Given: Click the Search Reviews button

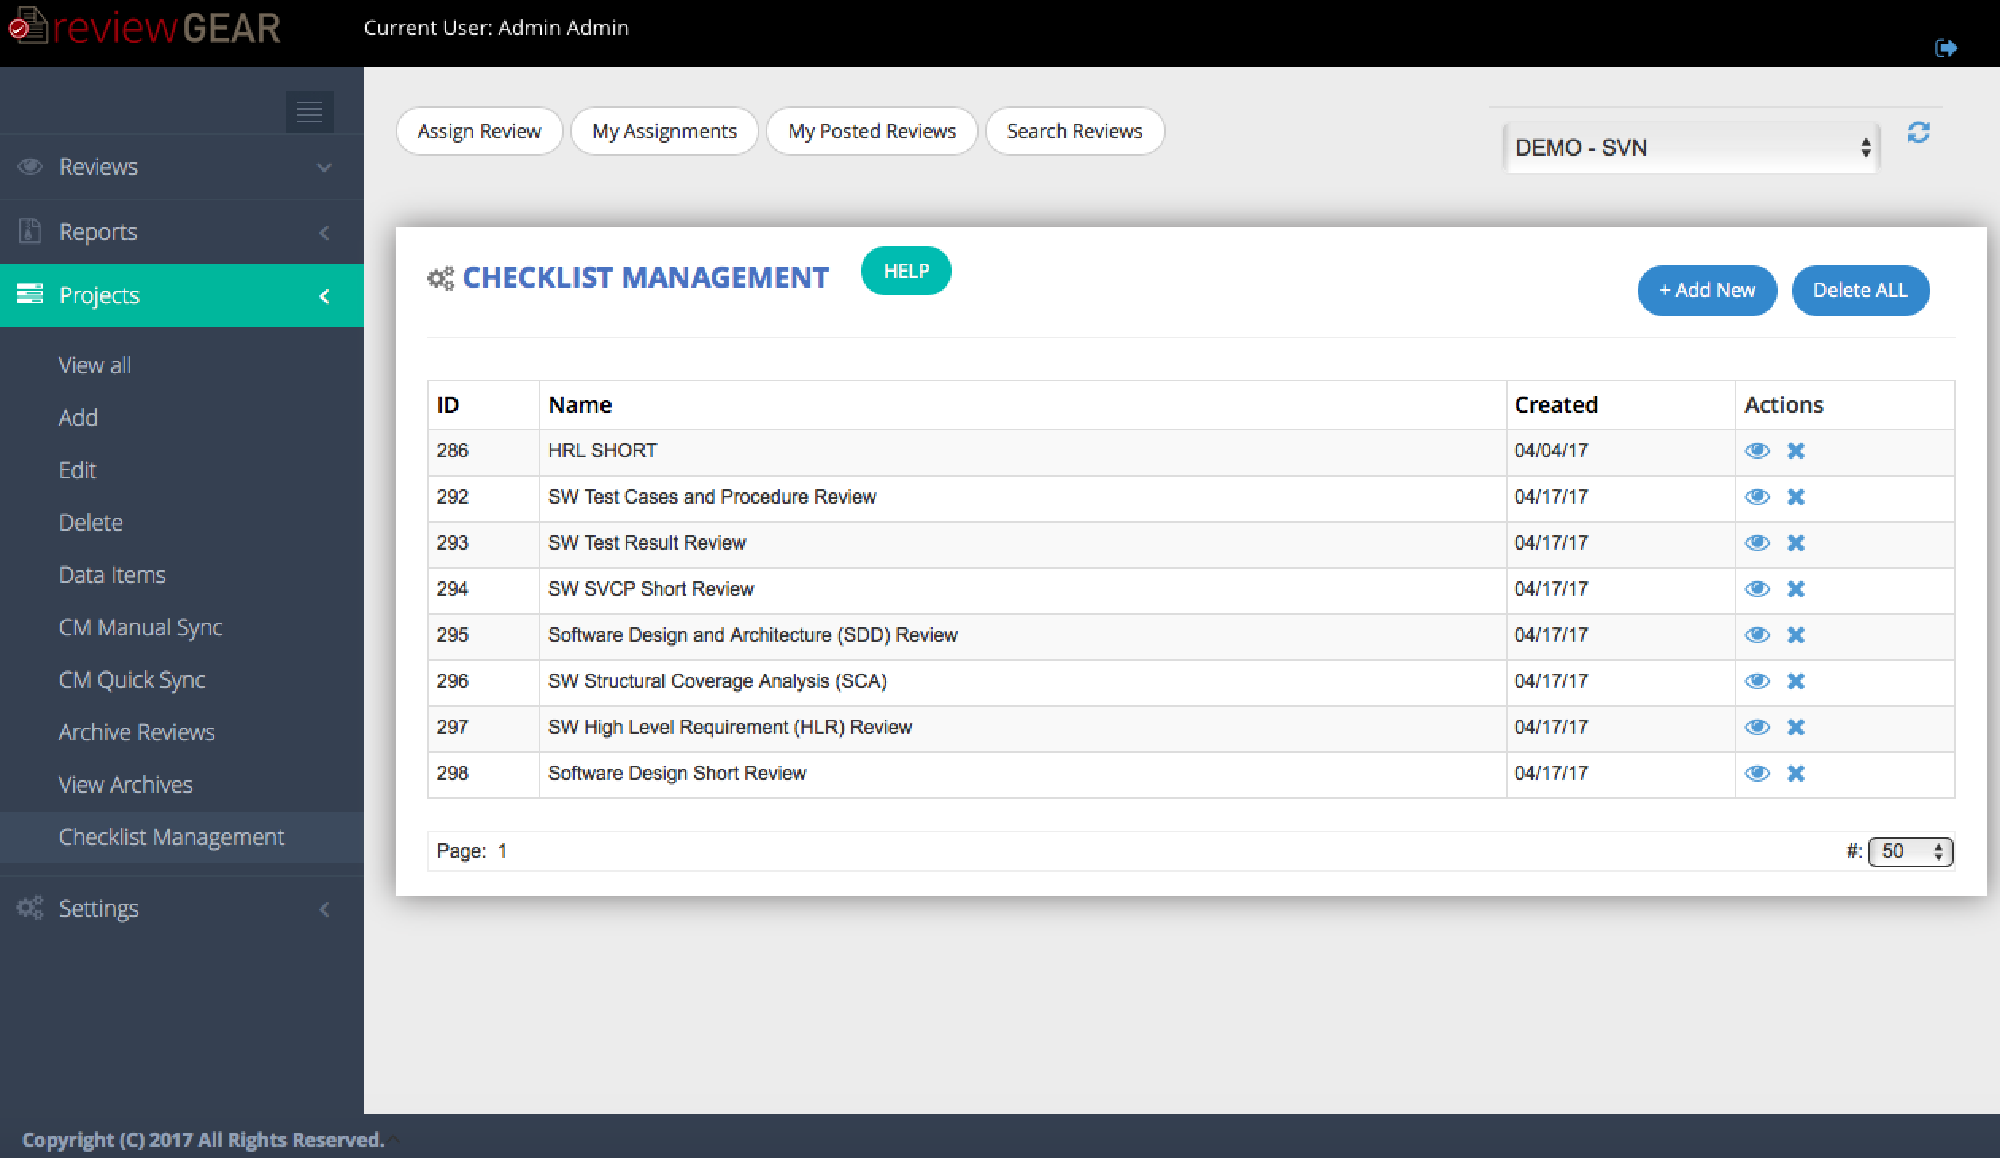Looking at the screenshot, I should click(1074, 131).
